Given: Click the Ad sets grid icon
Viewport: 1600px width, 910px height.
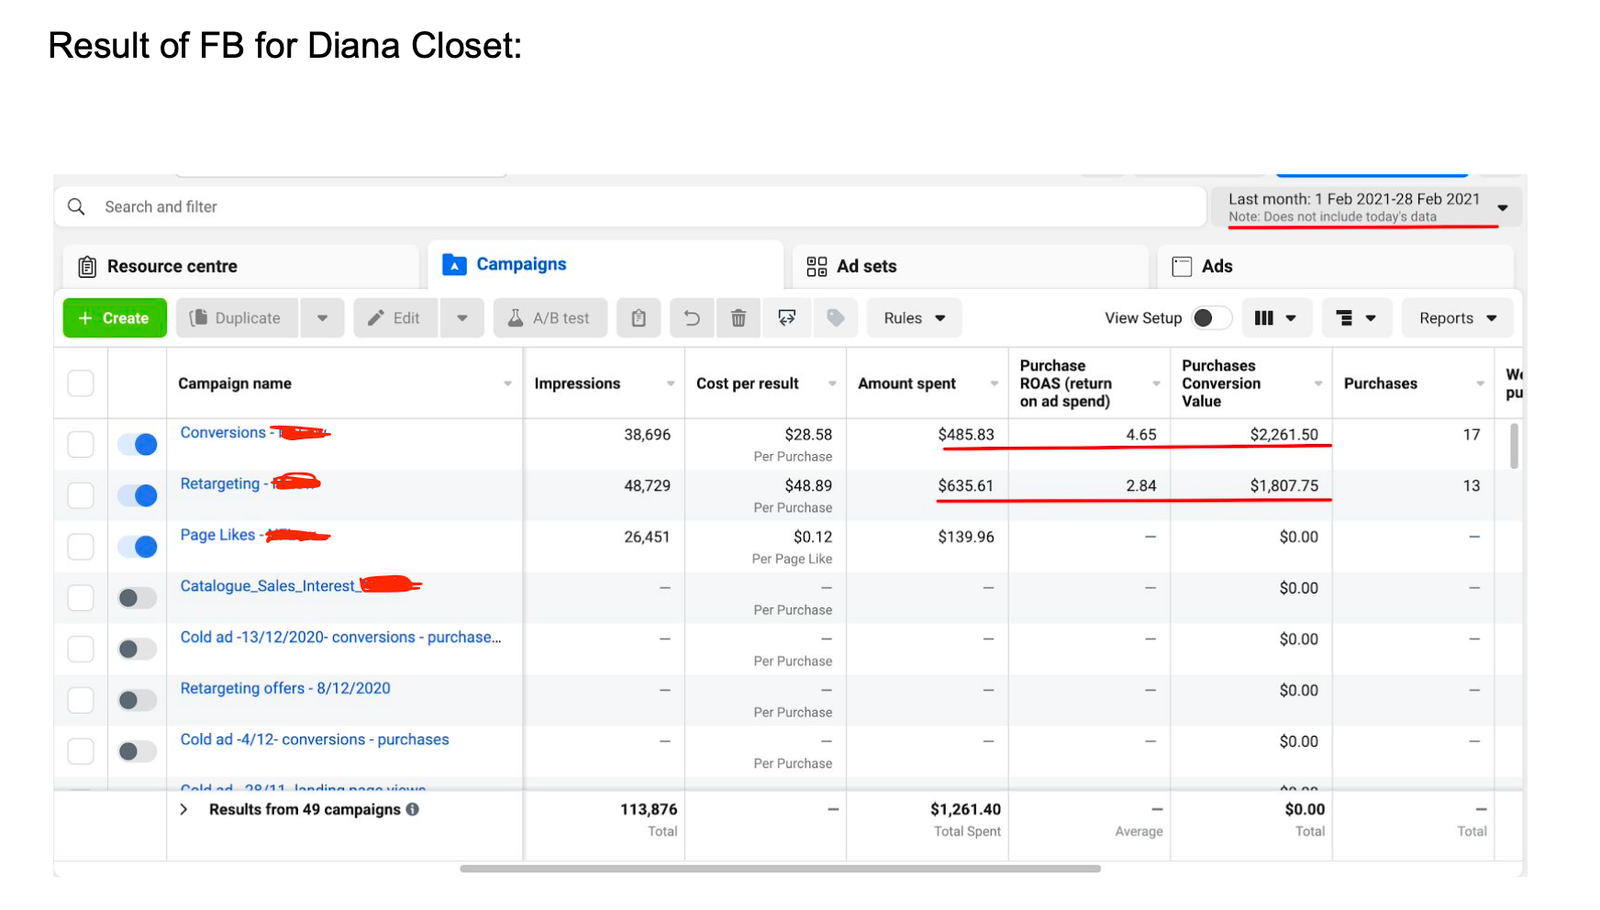Looking at the screenshot, I should [817, 266].
